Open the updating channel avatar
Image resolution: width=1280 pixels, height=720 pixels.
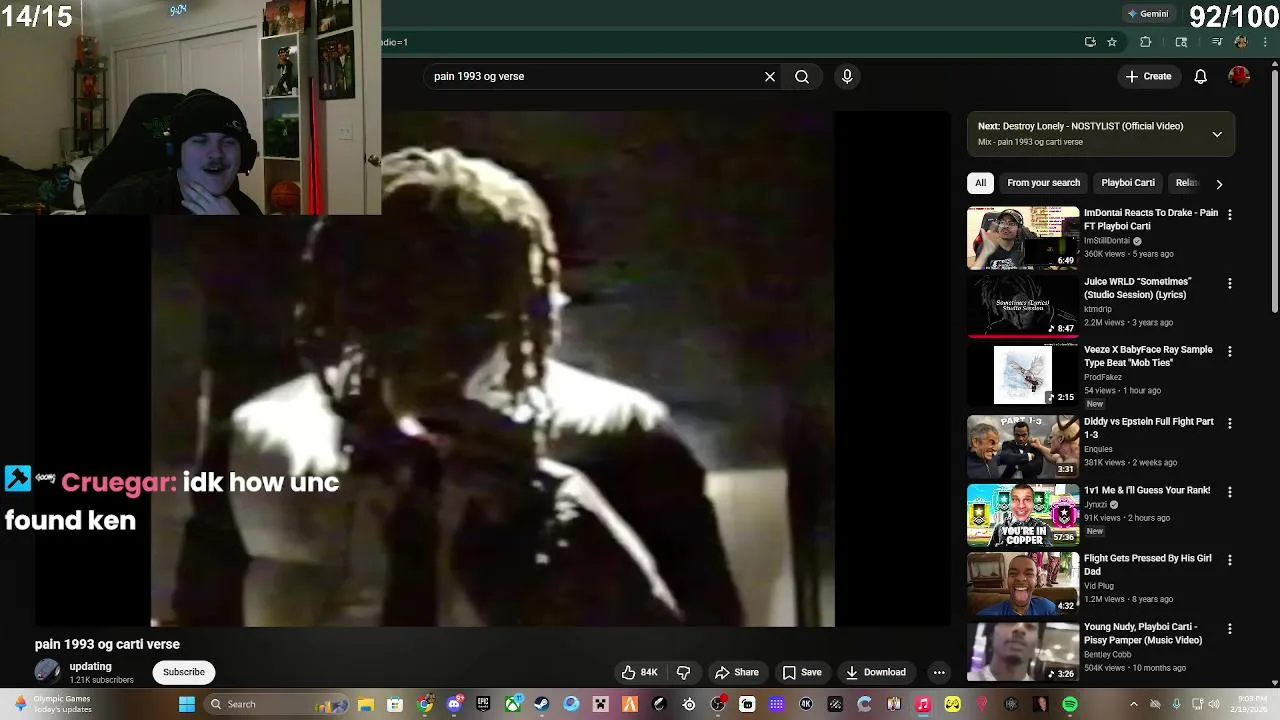(47, 672)
